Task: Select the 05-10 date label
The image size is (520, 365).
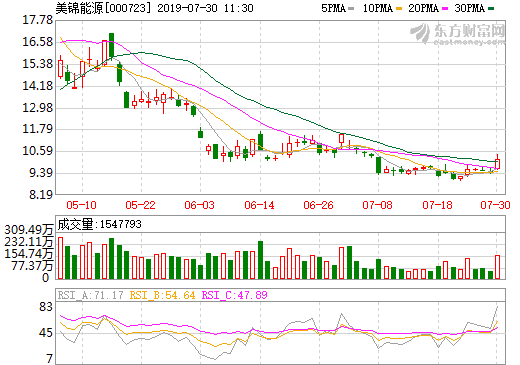Action: [x=81, y=205]
